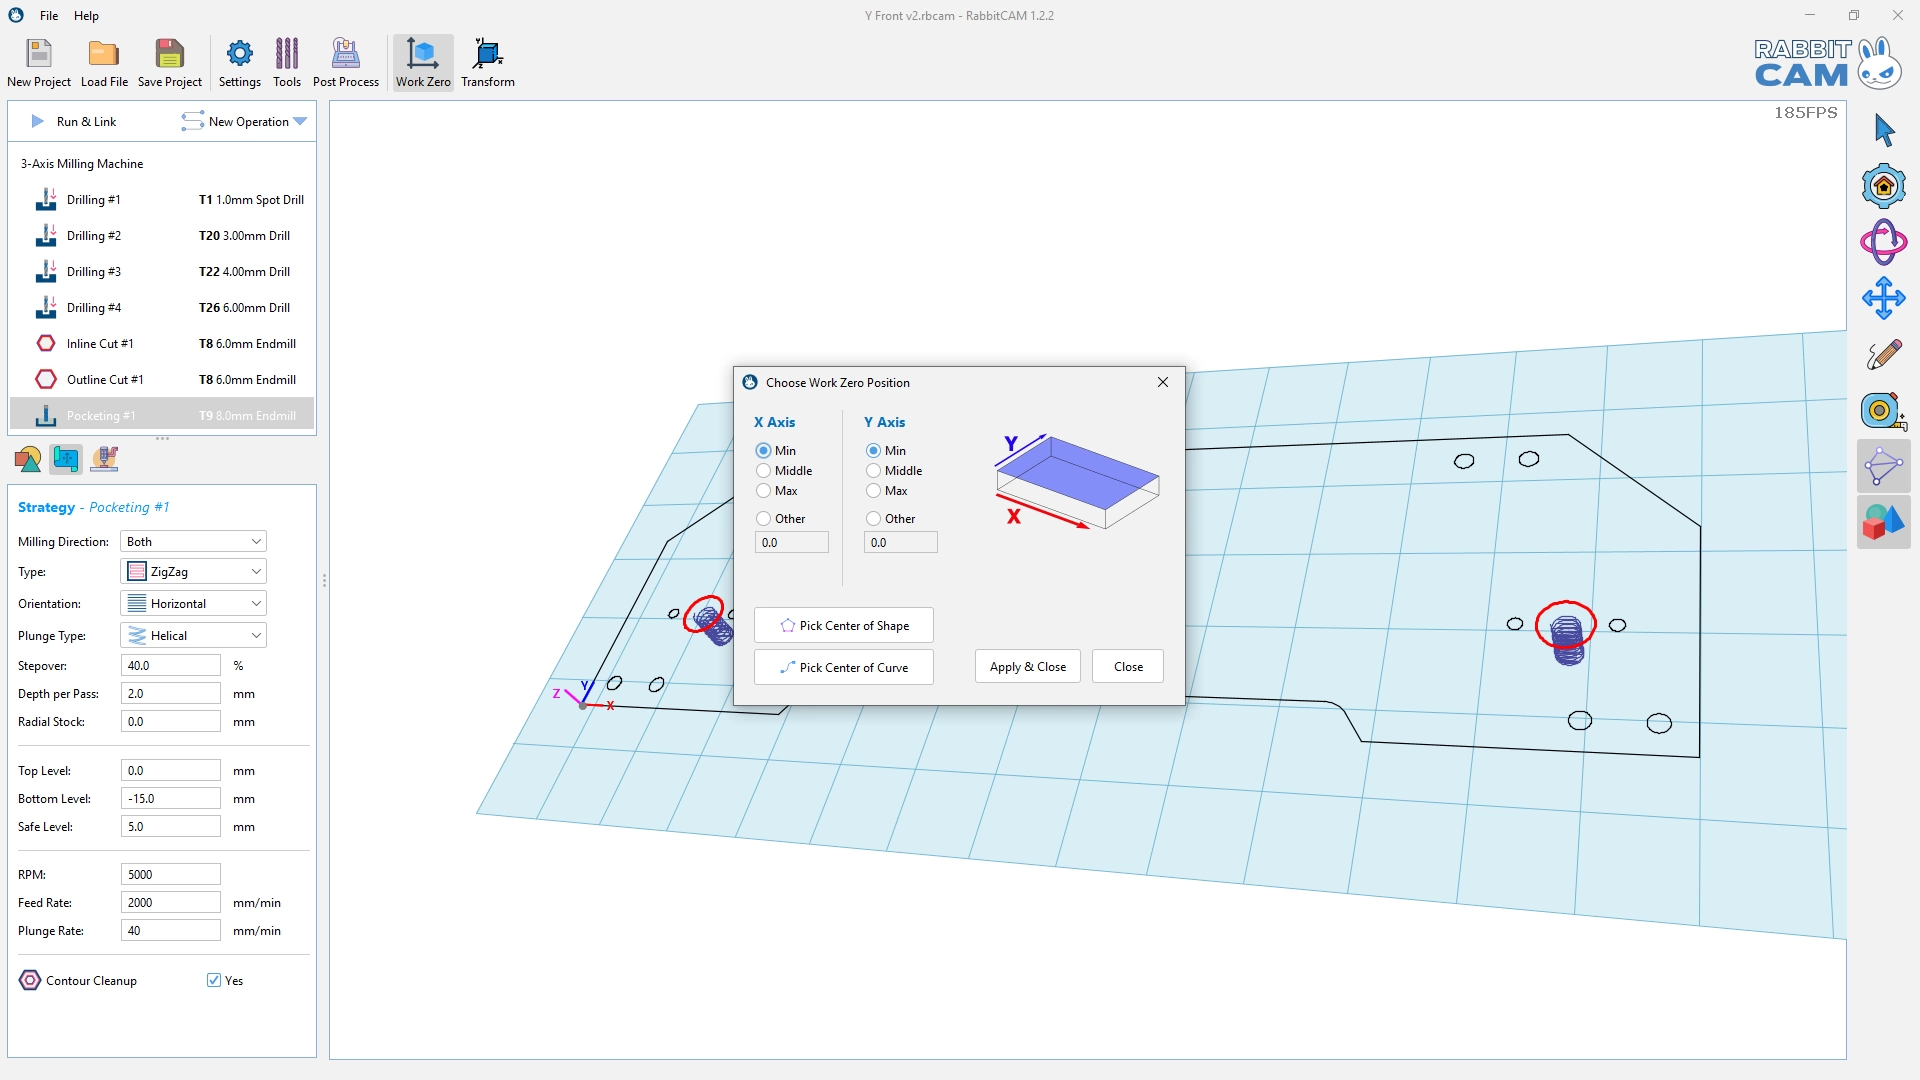Click the home view icon

tap(1883, 186)
